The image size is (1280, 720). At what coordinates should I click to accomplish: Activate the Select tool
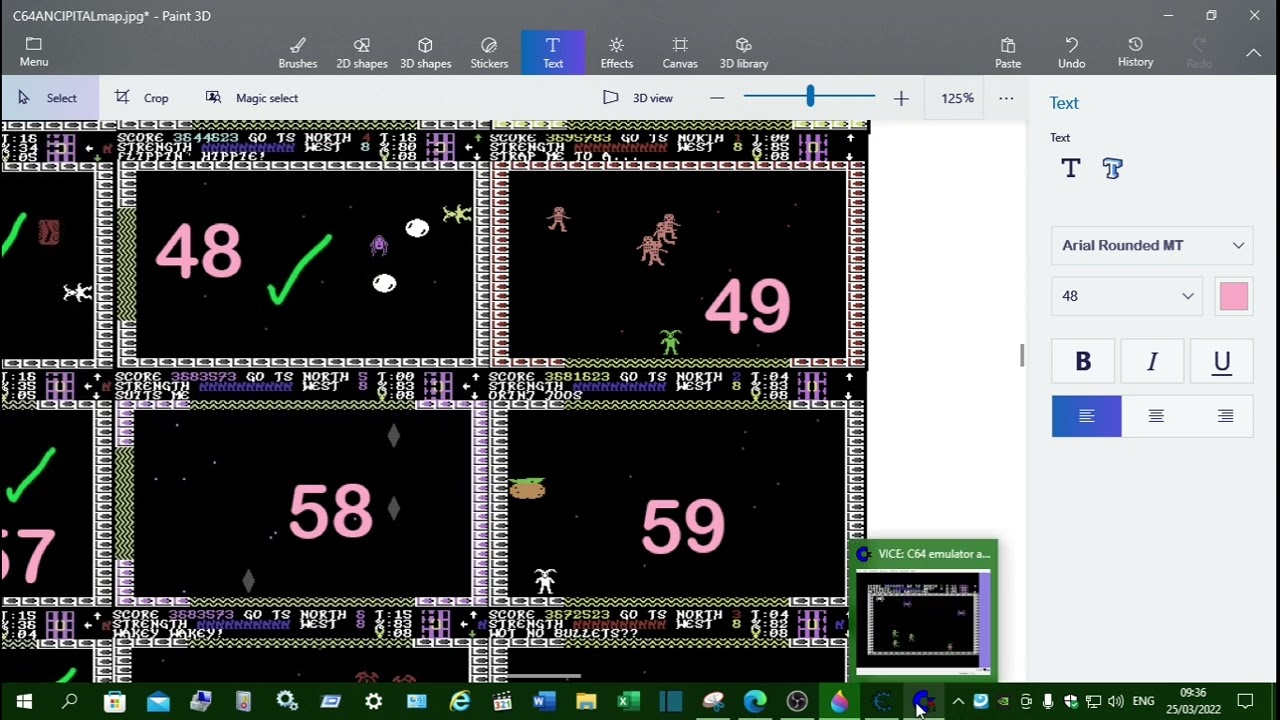pyautogui.click(x=48, y=98)
